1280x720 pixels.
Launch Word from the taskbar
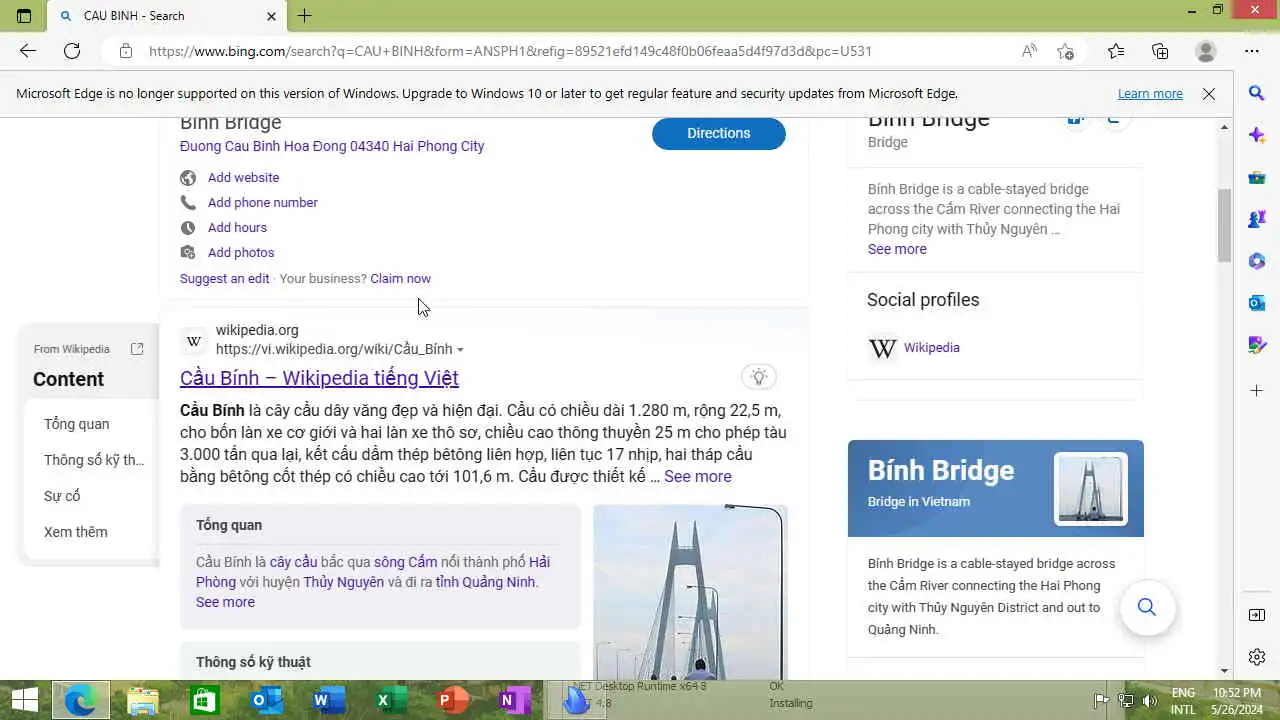pyautogui.click(x=327, y=700)
